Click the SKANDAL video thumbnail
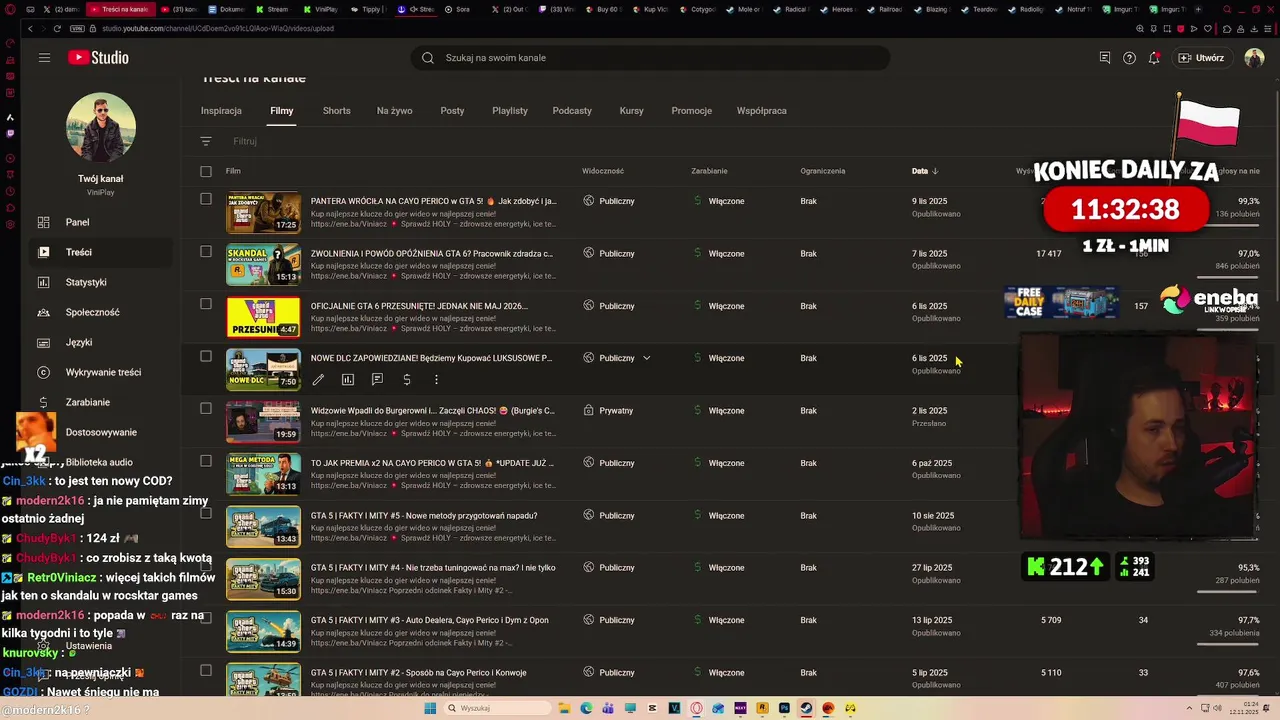1280x720 pixels. (x=263, y=264)
